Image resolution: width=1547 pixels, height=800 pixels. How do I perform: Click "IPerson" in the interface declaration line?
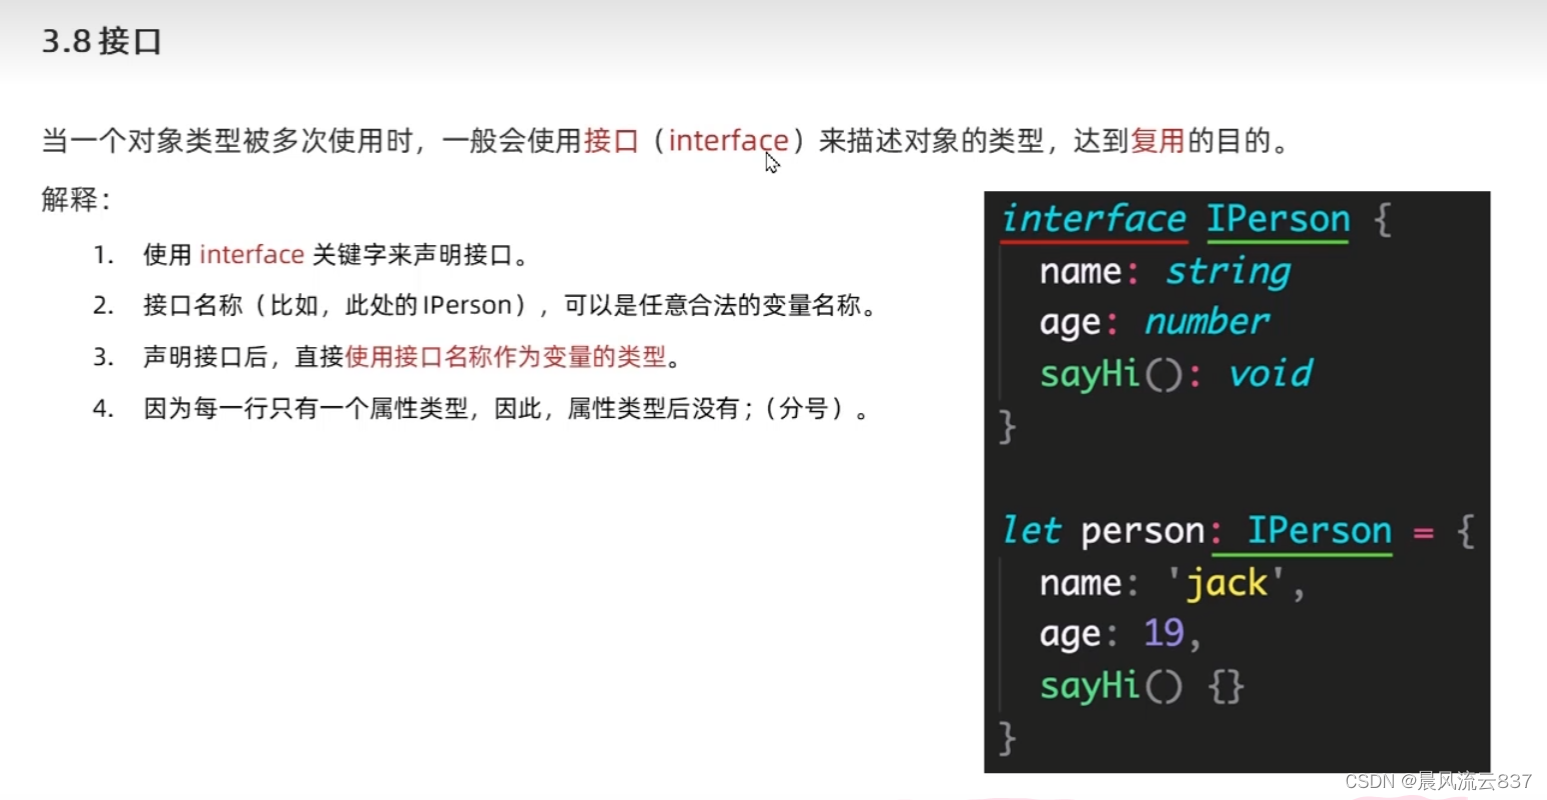[x=1278, y=219]
